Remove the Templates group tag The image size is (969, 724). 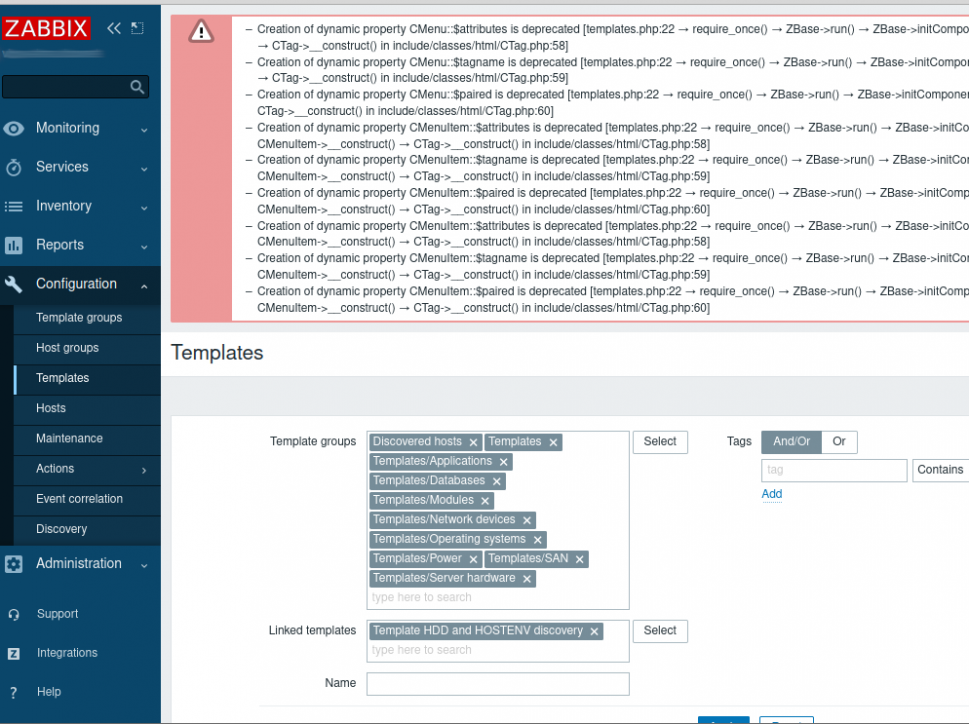click(553, 442)
